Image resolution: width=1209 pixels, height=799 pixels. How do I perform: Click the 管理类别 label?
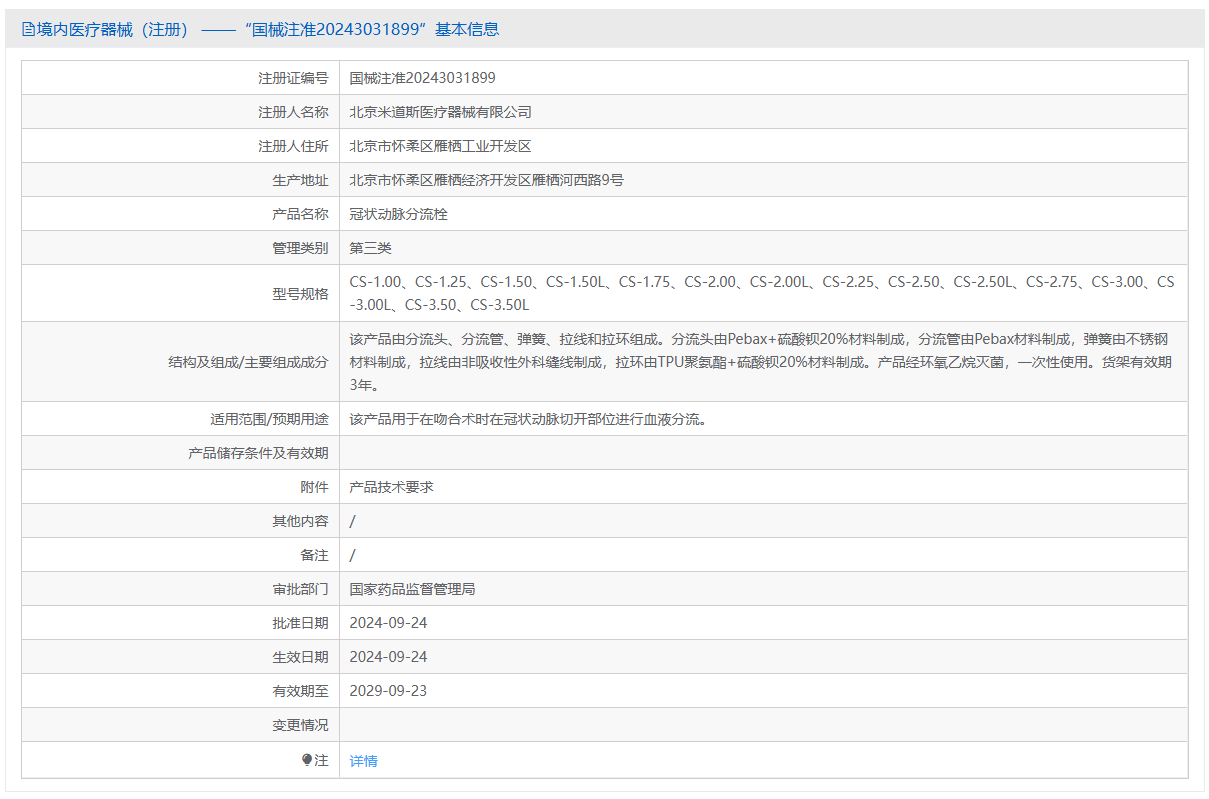[300, 248]
